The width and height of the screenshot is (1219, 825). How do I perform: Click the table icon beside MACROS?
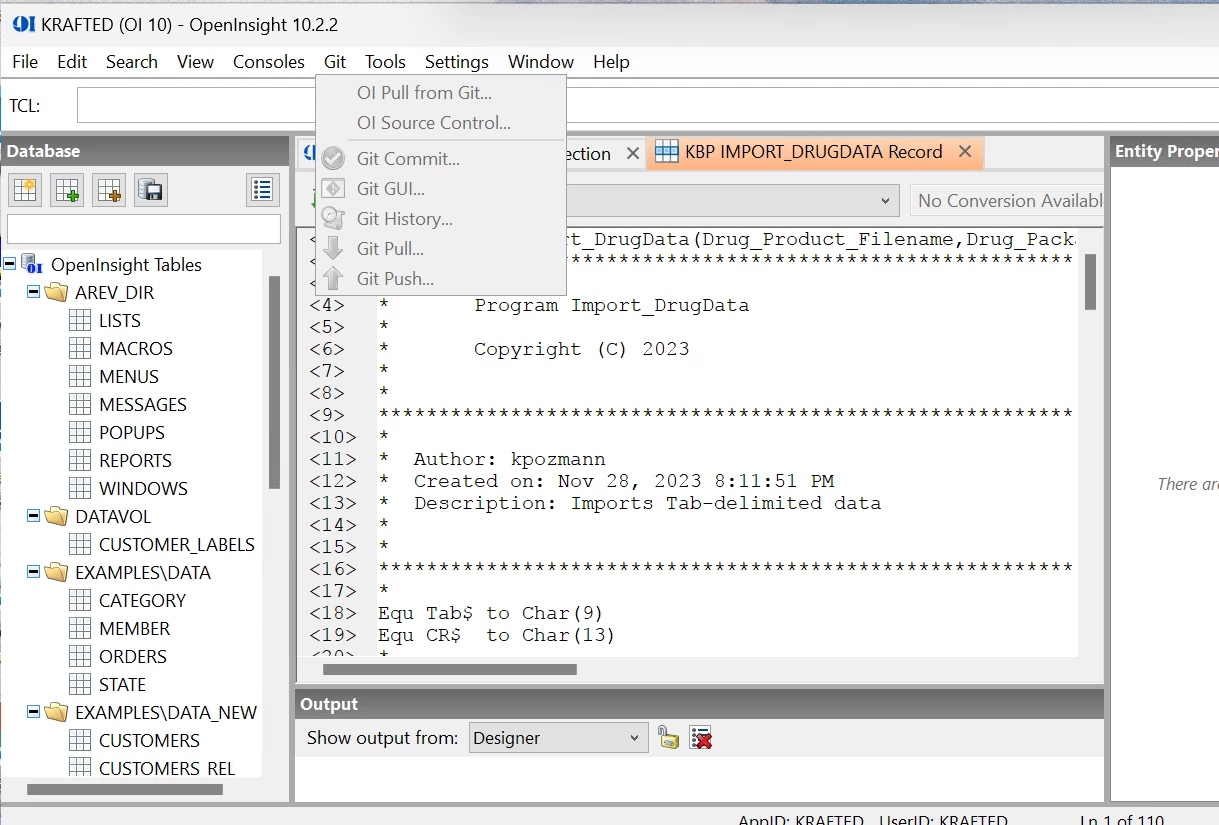tap(80, 349)
